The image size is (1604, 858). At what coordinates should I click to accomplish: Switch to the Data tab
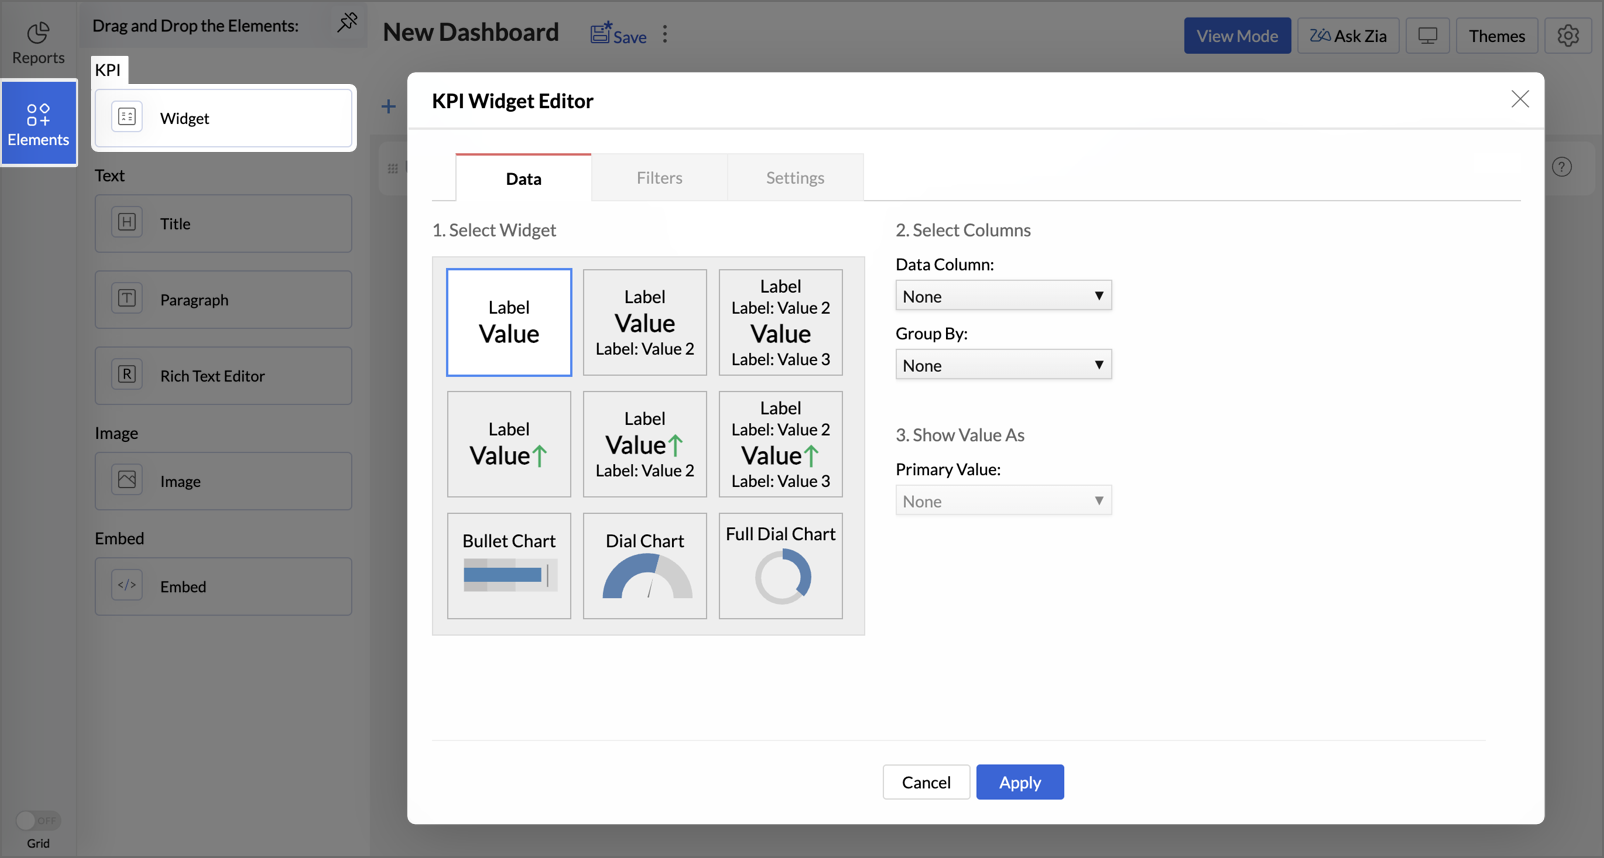[x=523, y=178]
